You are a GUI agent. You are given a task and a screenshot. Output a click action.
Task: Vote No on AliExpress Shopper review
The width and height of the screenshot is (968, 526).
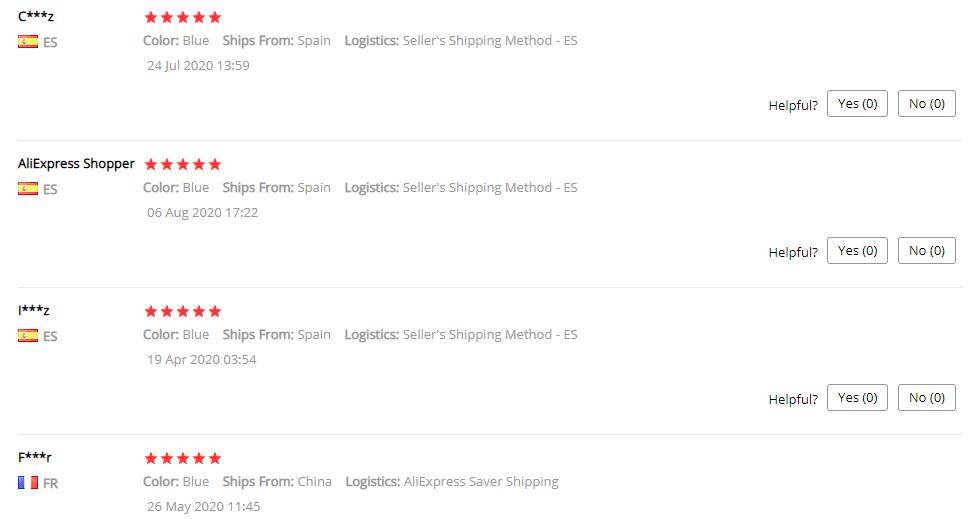pyautogui.click(x=926, y=251)
